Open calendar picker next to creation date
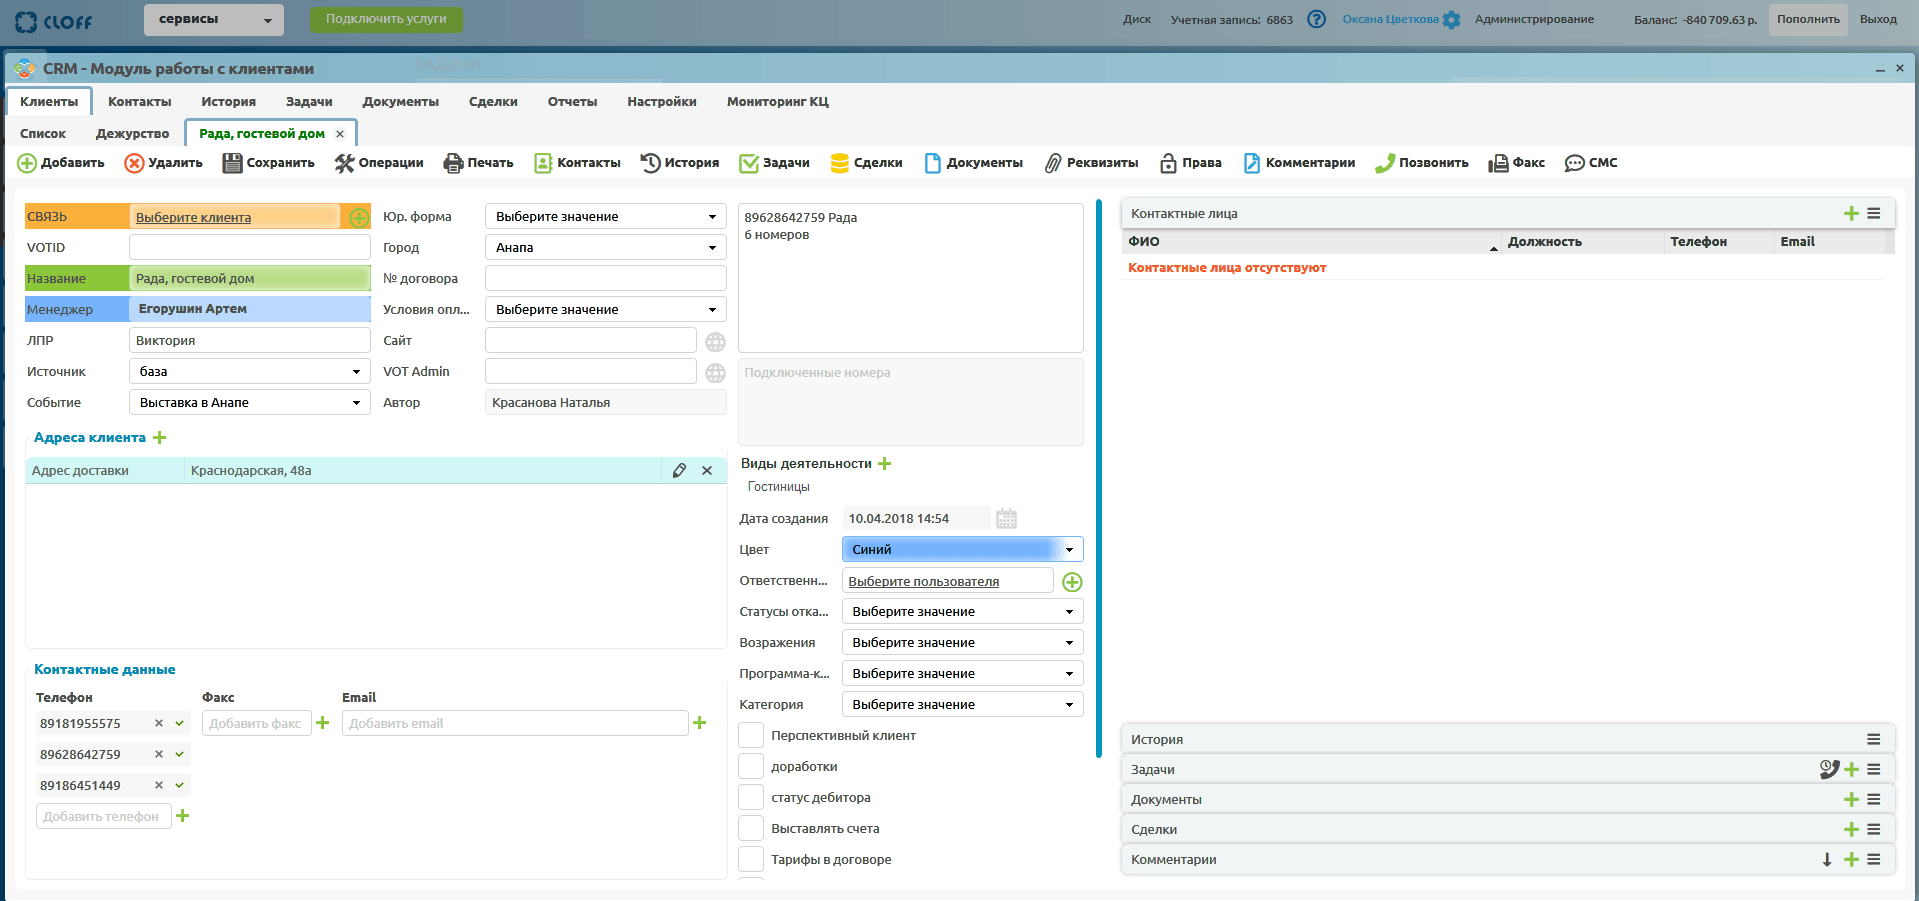Viewport: 1919px width, 901px height. (1006, 519)
